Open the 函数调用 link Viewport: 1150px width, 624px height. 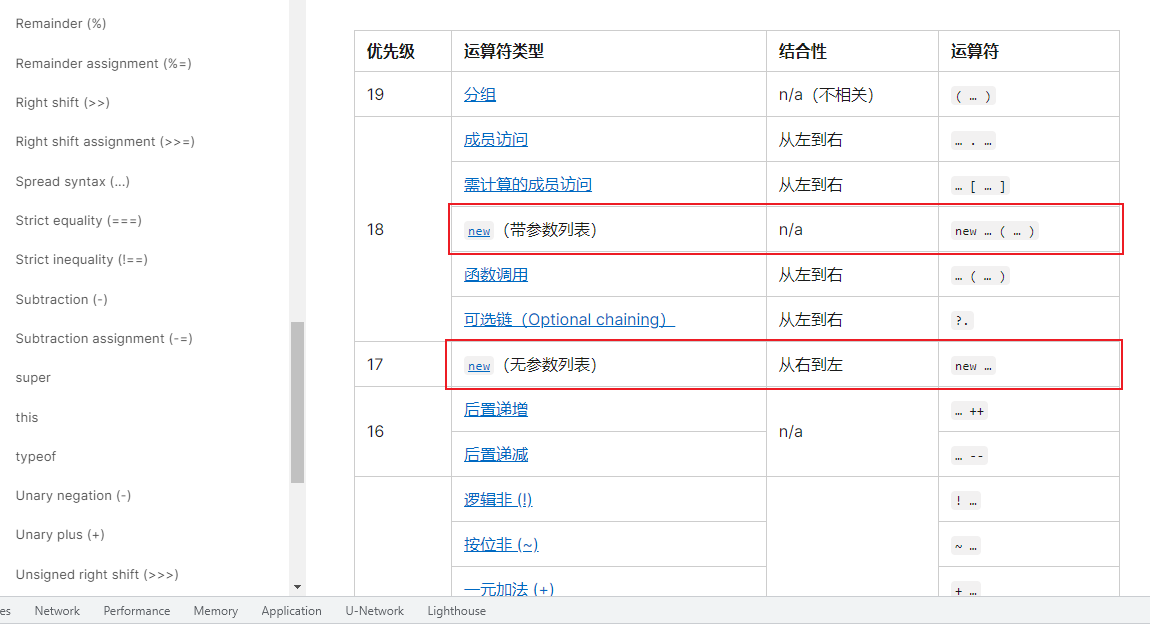tap(495, 275)
